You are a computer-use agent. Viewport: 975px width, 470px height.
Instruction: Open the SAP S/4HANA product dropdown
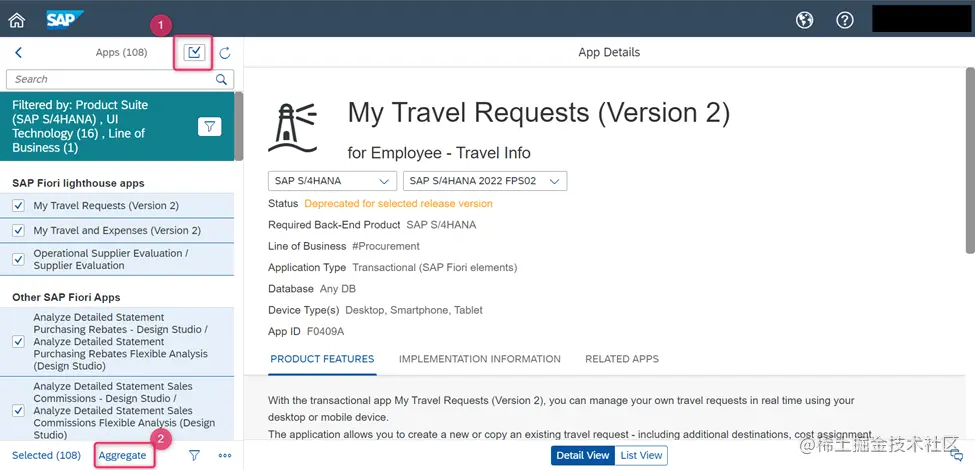333,181
